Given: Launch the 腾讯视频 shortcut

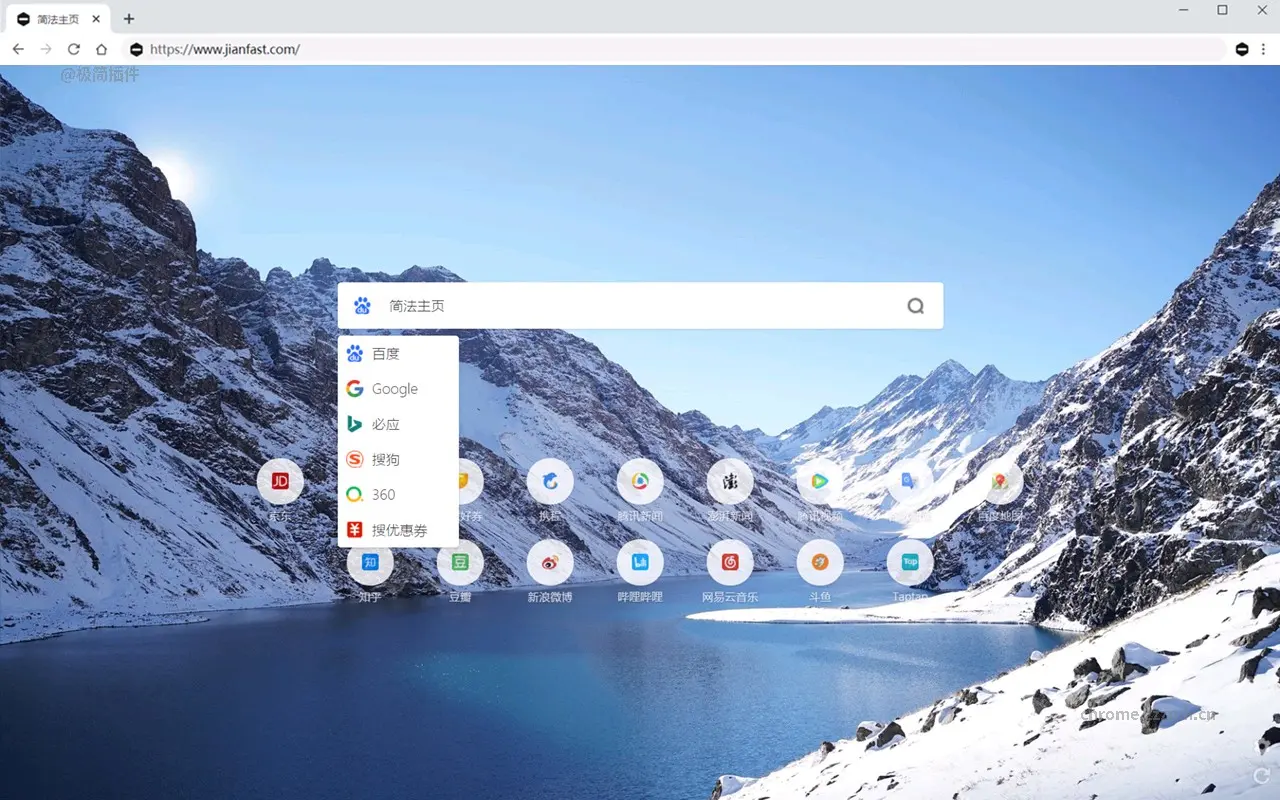Looking at the screenshot, I should pyautogui.click(x=820, y=482).
